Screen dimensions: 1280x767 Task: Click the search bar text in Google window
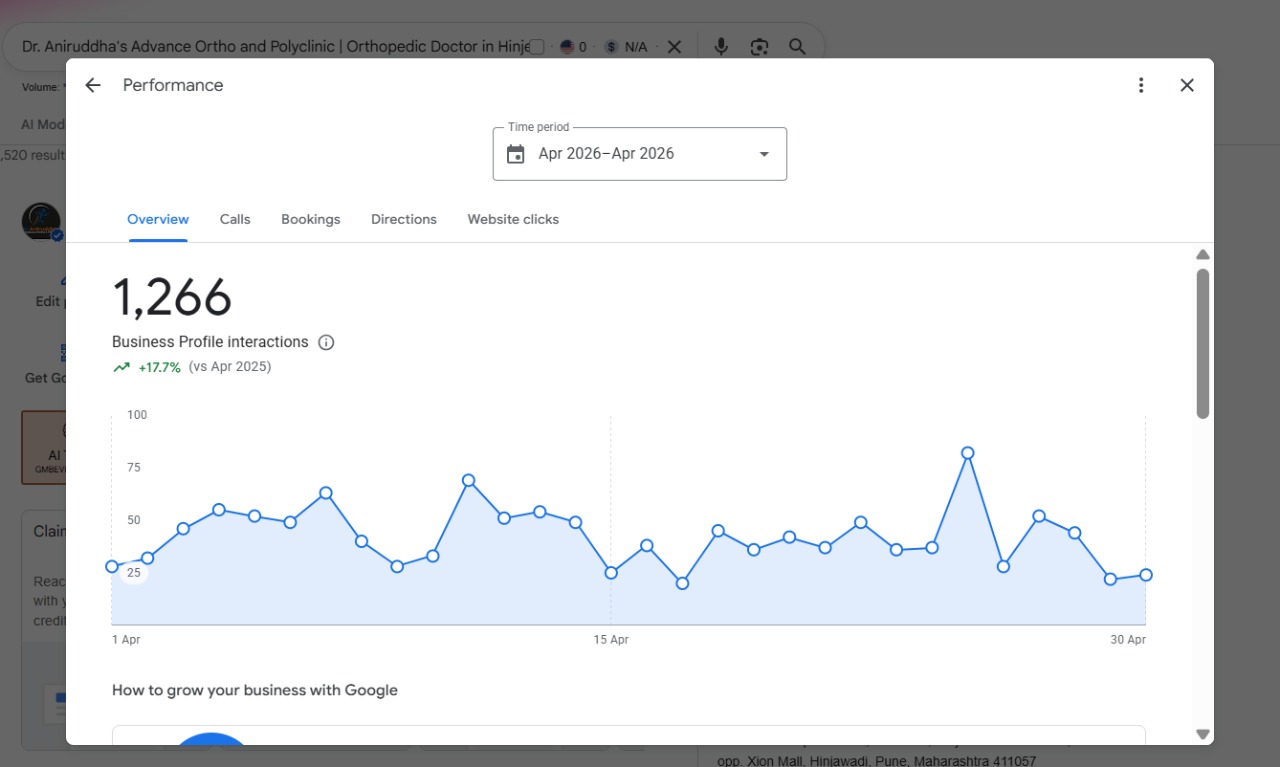[x=276, y=47]
